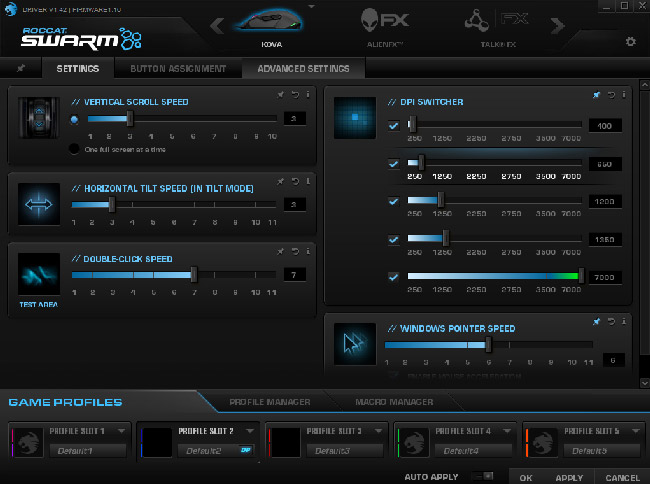Expand Profile Slot 5 dropdown arrow
Image resolution: width=650 pixels, height=484 pixels.
click(x=636, y=431)
